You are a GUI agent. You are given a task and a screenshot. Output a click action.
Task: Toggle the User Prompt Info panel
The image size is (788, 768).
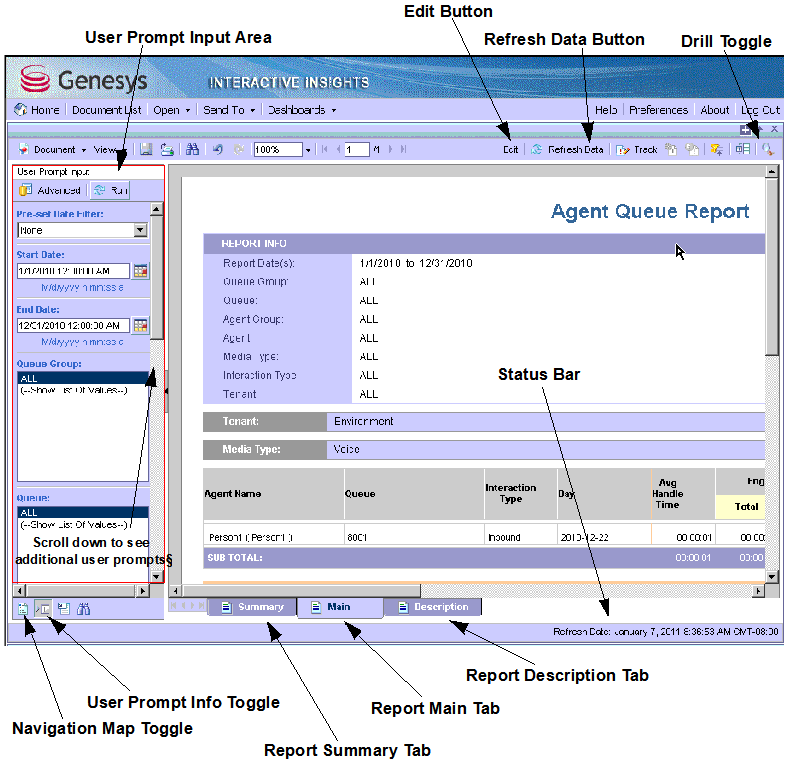(43, 608)
